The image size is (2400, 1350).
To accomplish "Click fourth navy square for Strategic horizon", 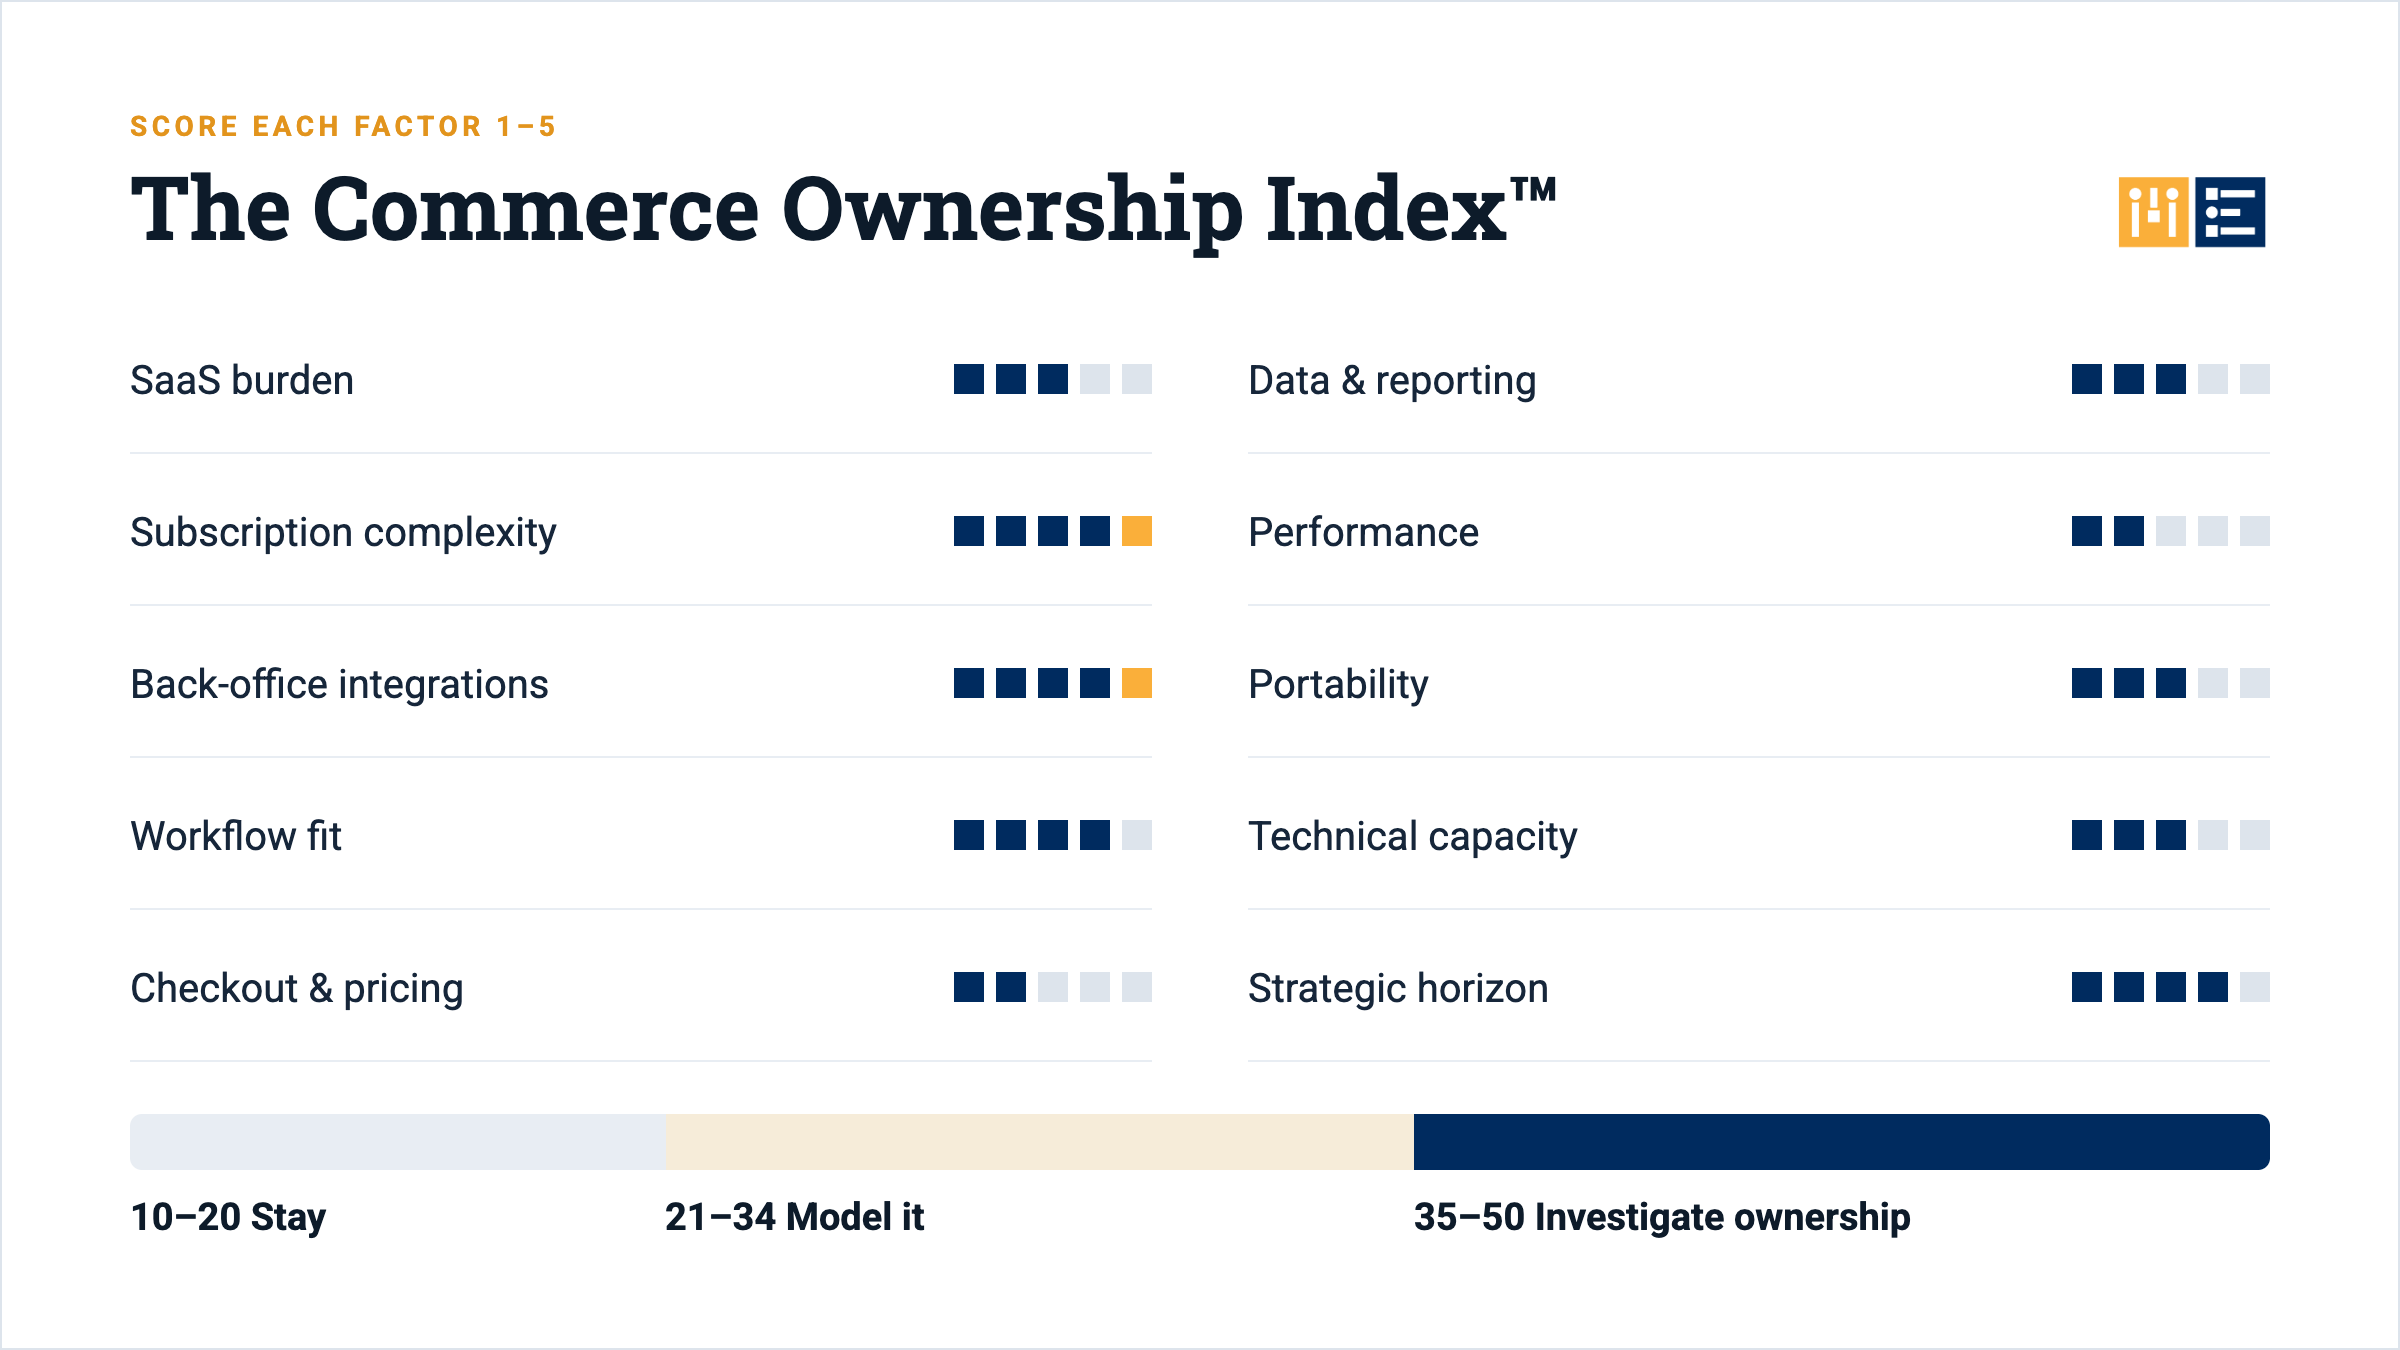I will tap(2213, 987).
